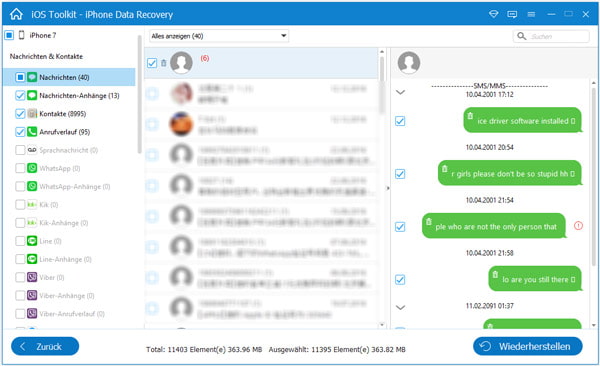The width and height of the screenshot is (600, 366).
Task: Click the Sprachnachricht voicemail icon
Action: (x=32, y=150)
